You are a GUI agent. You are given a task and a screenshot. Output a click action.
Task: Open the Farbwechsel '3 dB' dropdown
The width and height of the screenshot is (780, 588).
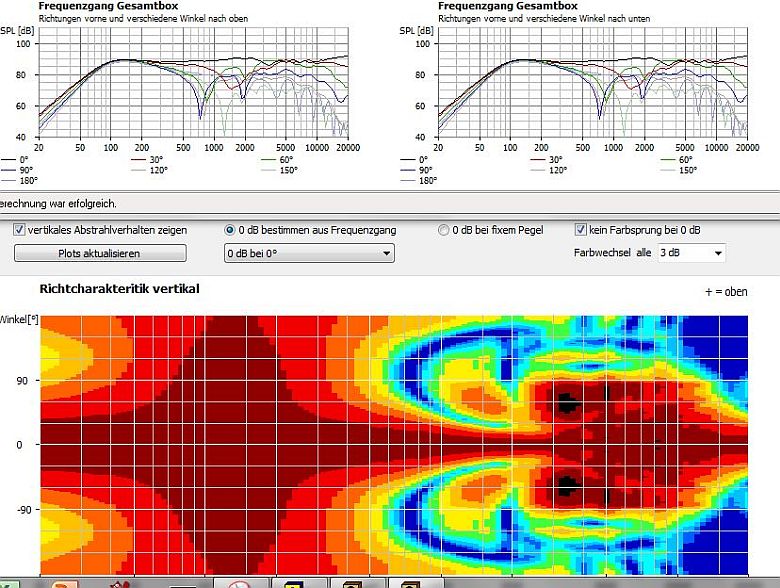pyautogui.click(x=691, y=253)
